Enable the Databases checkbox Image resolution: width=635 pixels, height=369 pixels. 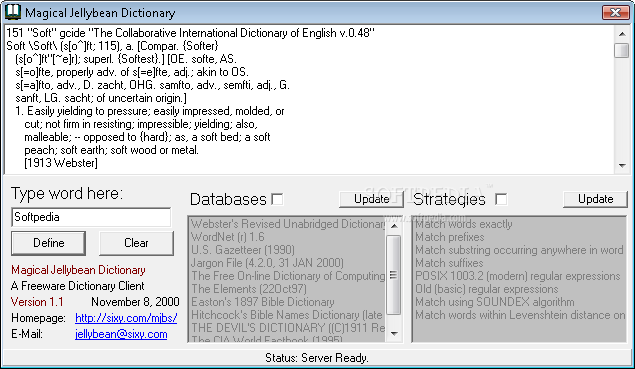click(277, 199)
